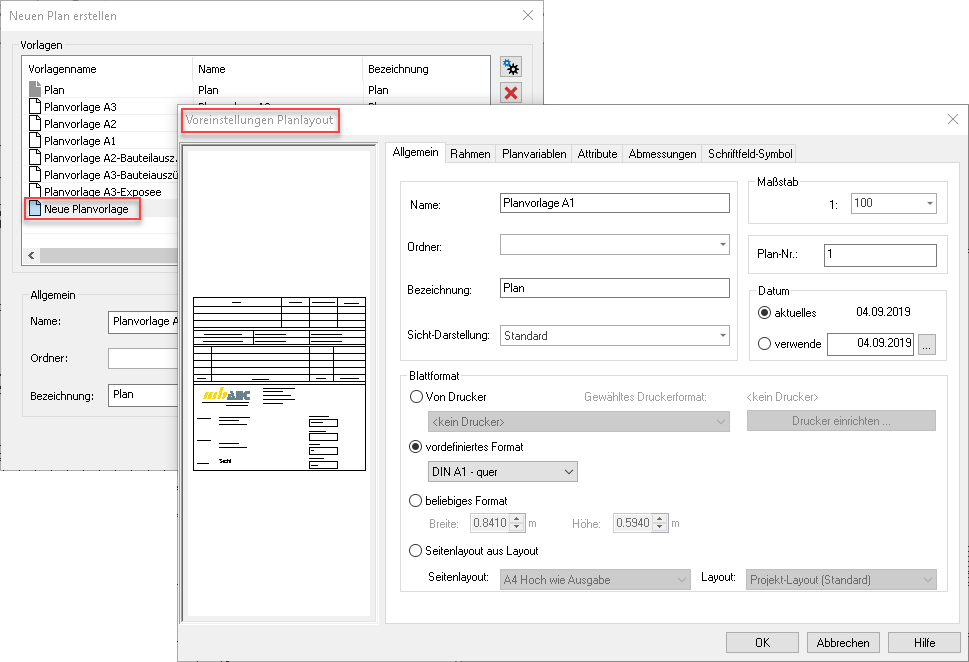
Task: Delete template with red X icon
Action: coord(510,93)
